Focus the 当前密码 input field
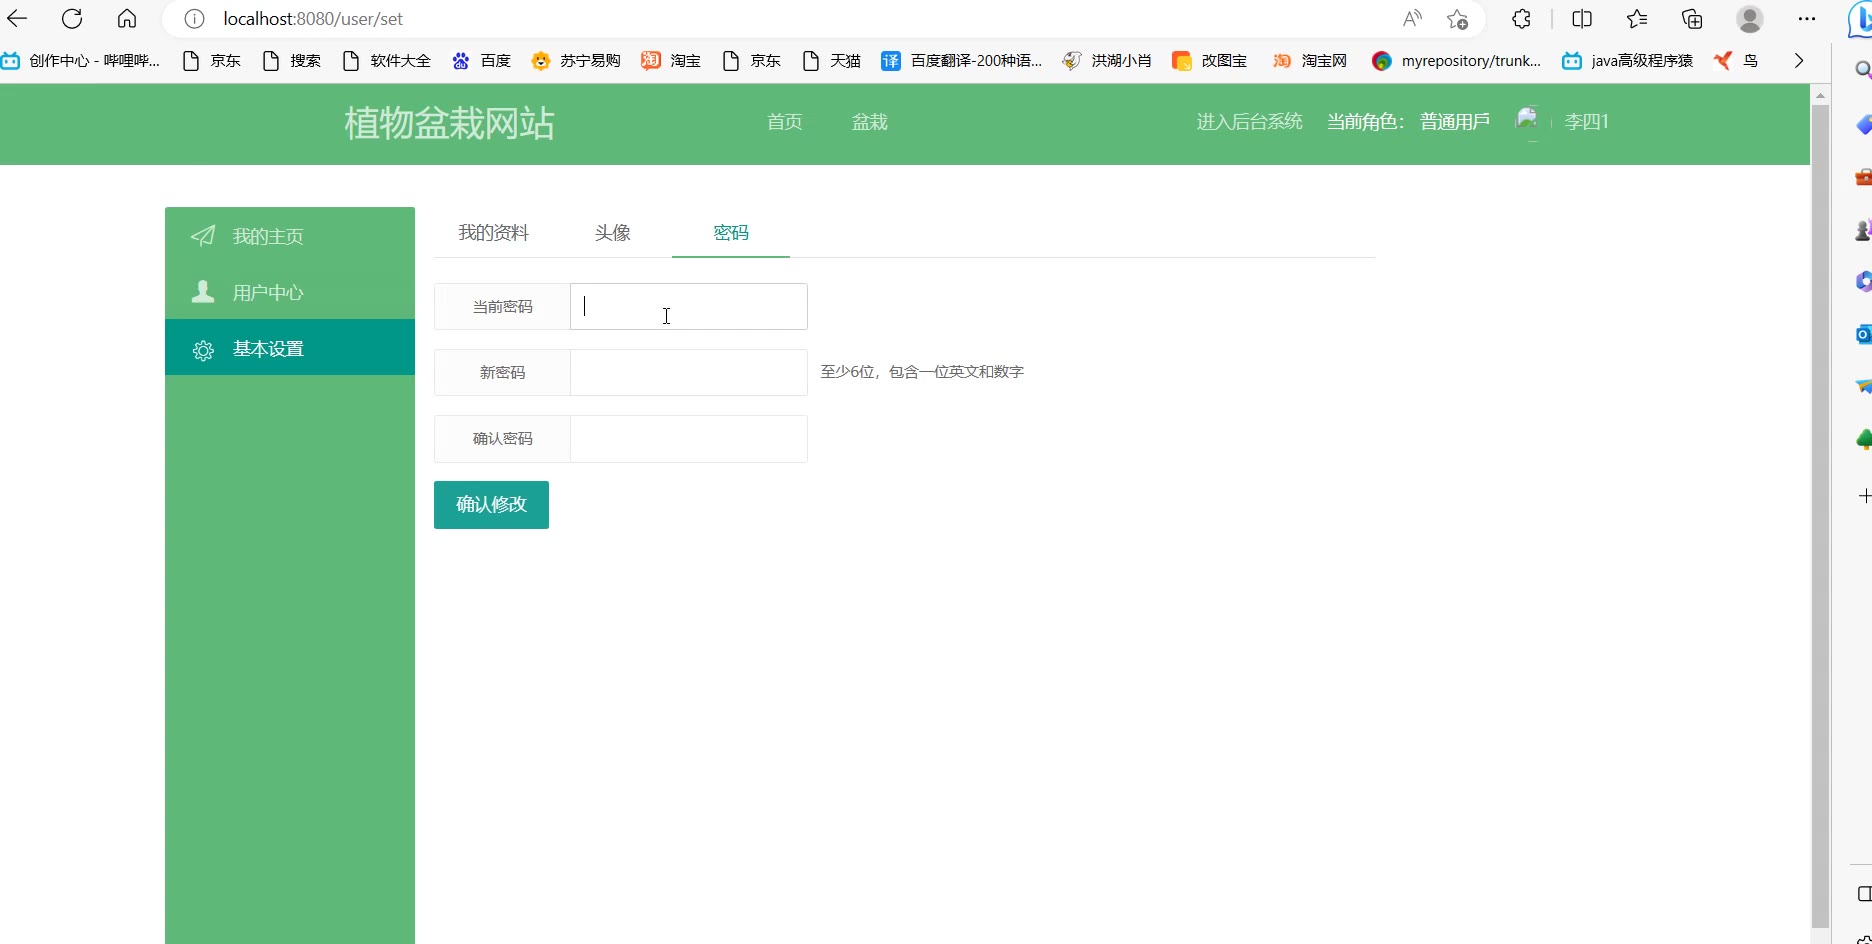Image resolution: width=1872 pixels, height=944 pixels. coord(688,306)
